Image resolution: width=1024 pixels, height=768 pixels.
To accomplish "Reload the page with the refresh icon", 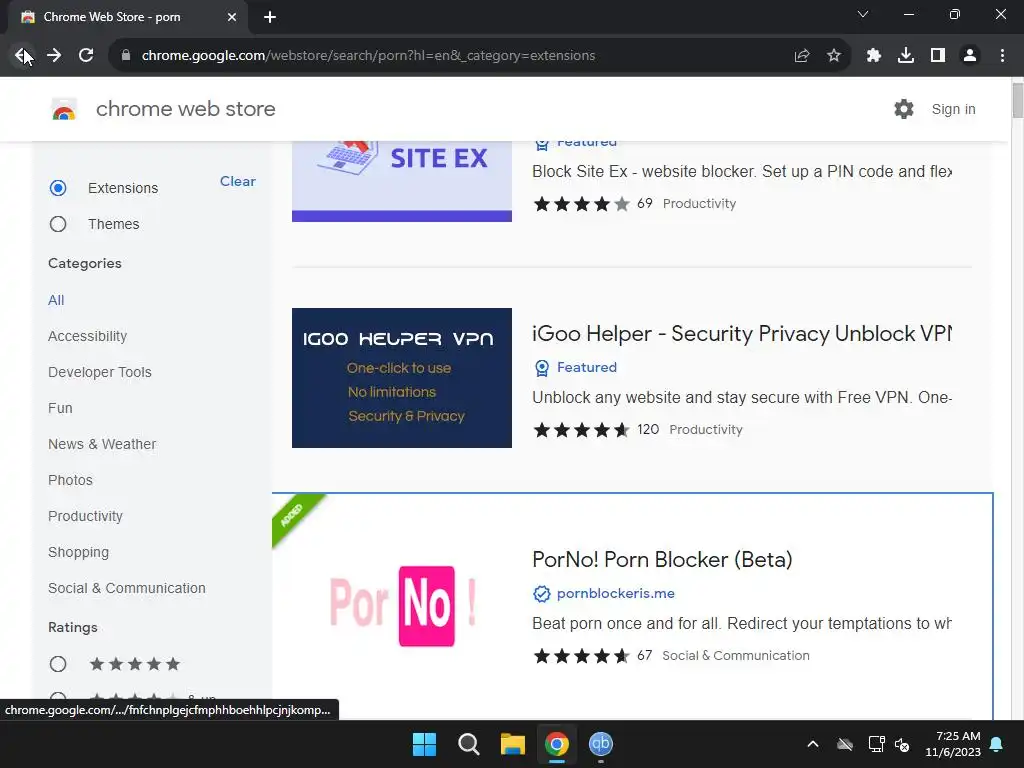I will (x=86, y=56).
